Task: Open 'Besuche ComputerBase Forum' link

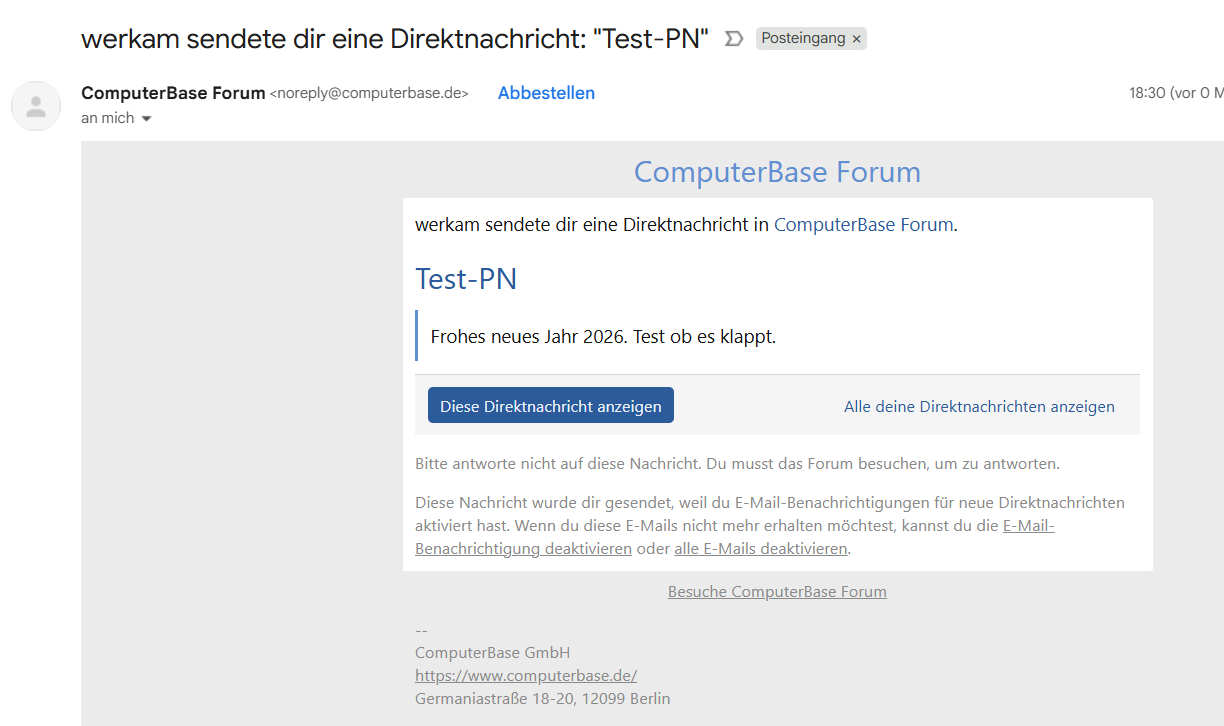Action: pos(777,591)
